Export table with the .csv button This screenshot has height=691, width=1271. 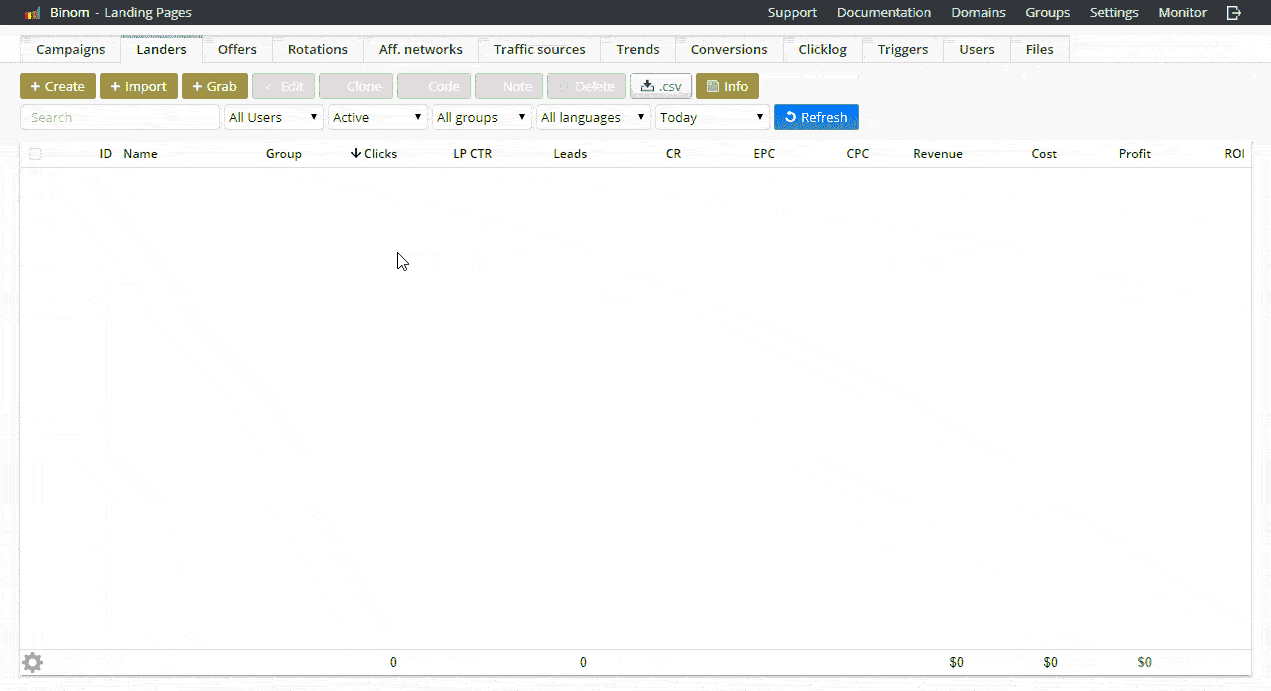click(661, 86)
